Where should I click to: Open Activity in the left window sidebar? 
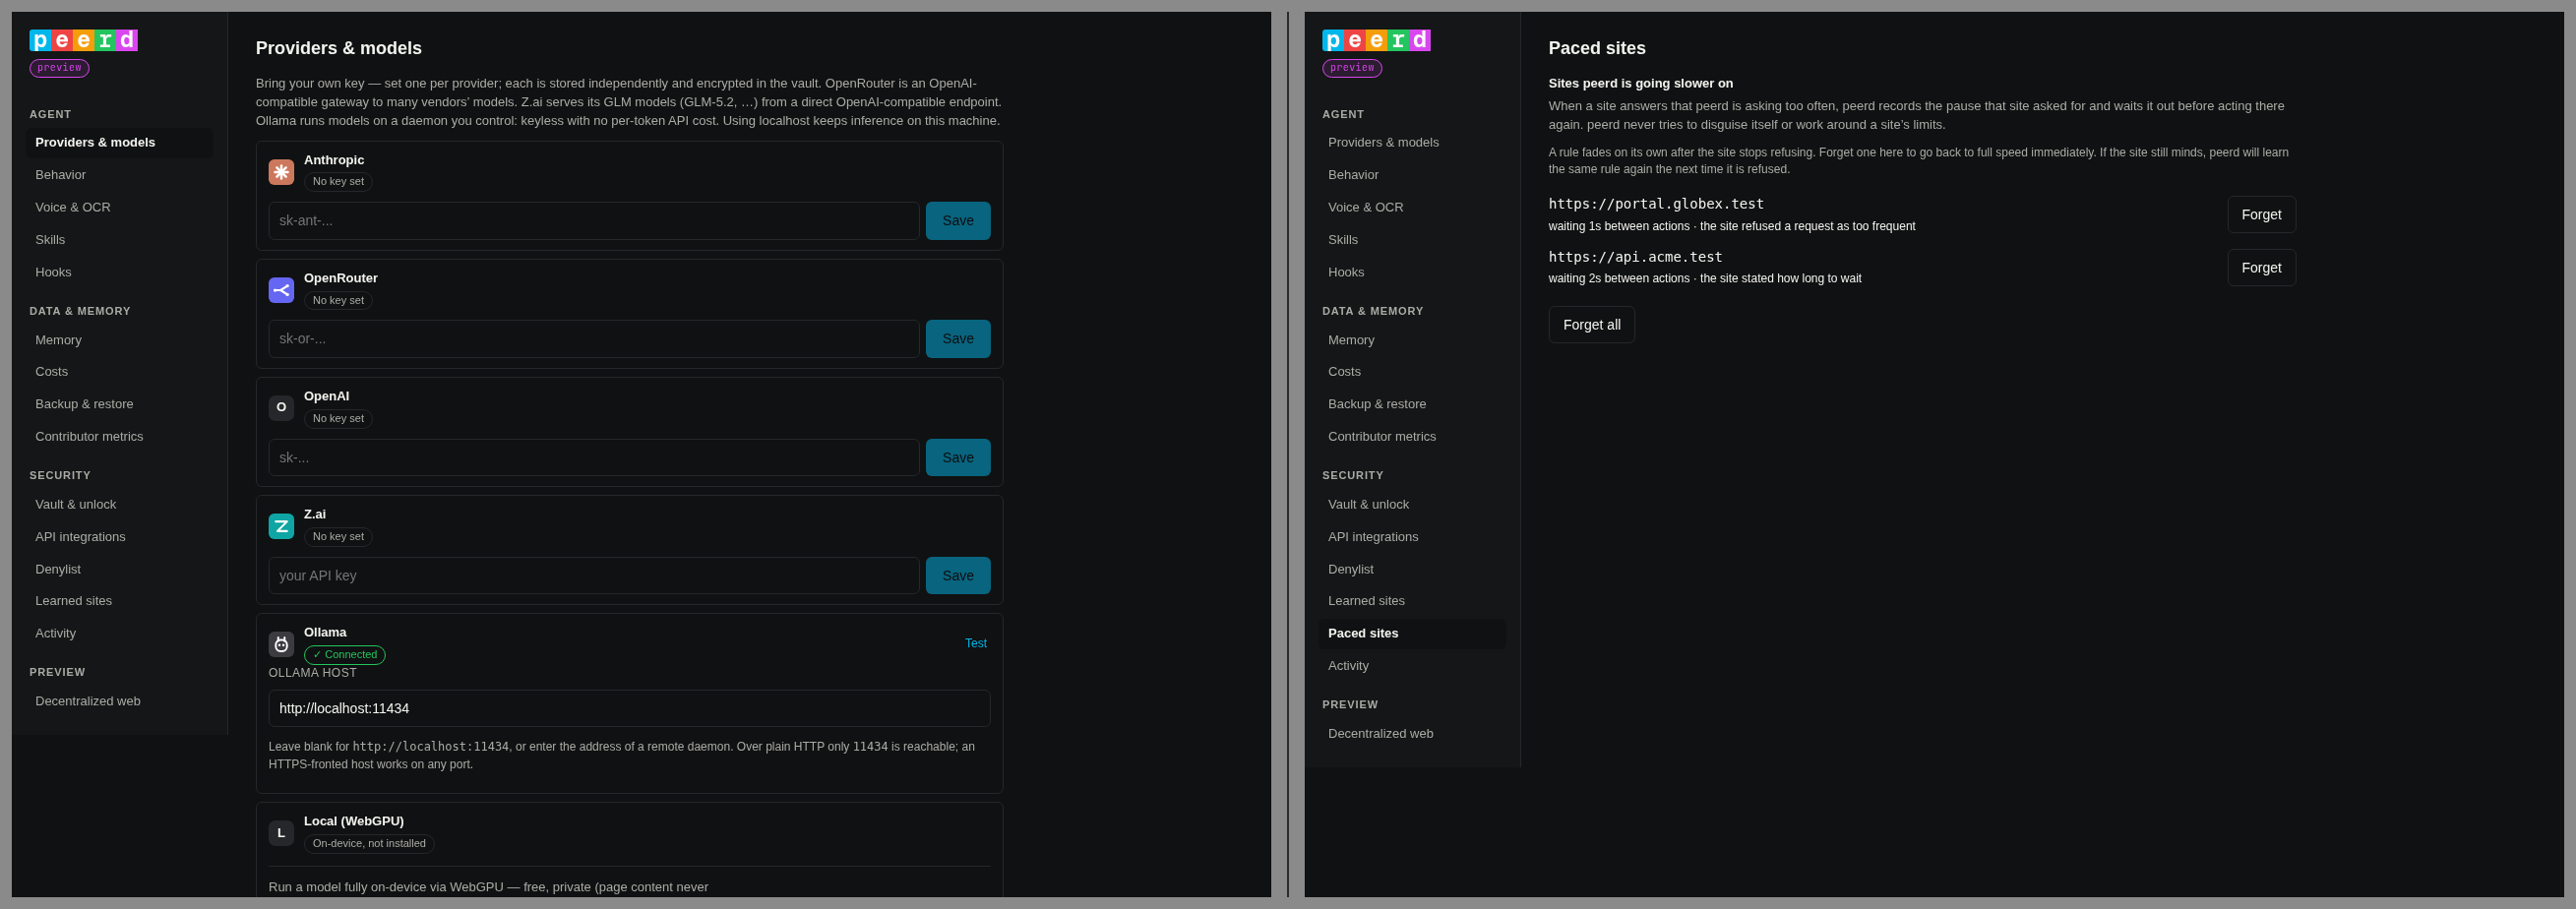coord(119,633)
